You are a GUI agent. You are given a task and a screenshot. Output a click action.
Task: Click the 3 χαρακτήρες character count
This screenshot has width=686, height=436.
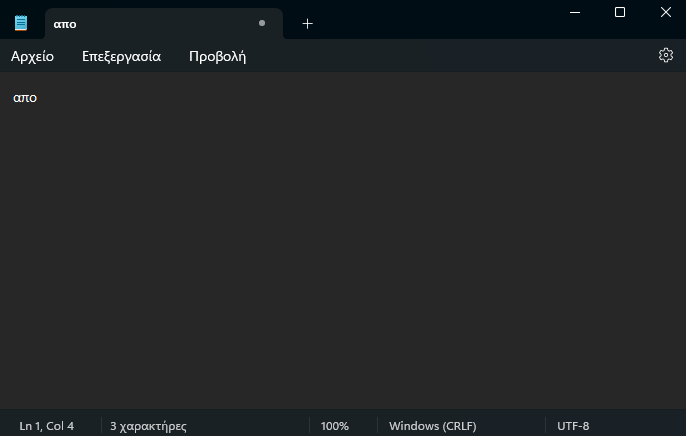pos(148,426)
